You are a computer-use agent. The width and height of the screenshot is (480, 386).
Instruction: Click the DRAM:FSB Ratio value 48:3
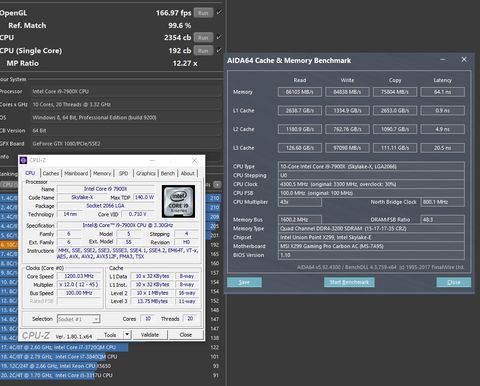point(442,220)
